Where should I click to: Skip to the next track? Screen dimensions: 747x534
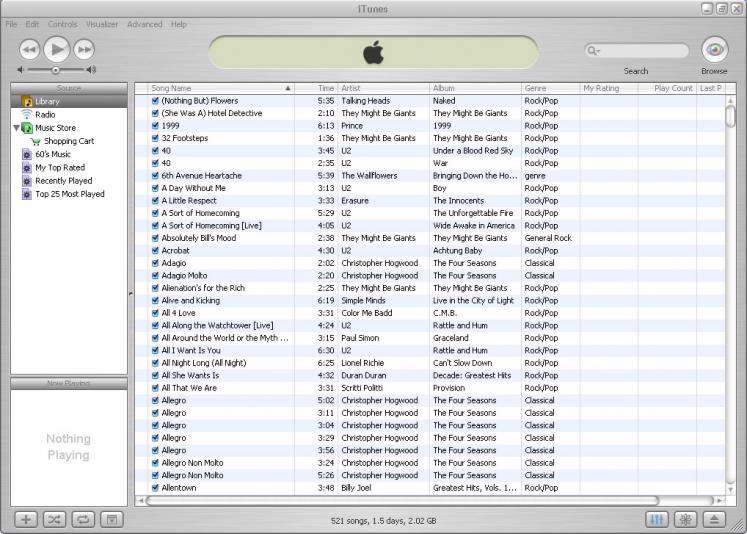[x=84, y=49]
